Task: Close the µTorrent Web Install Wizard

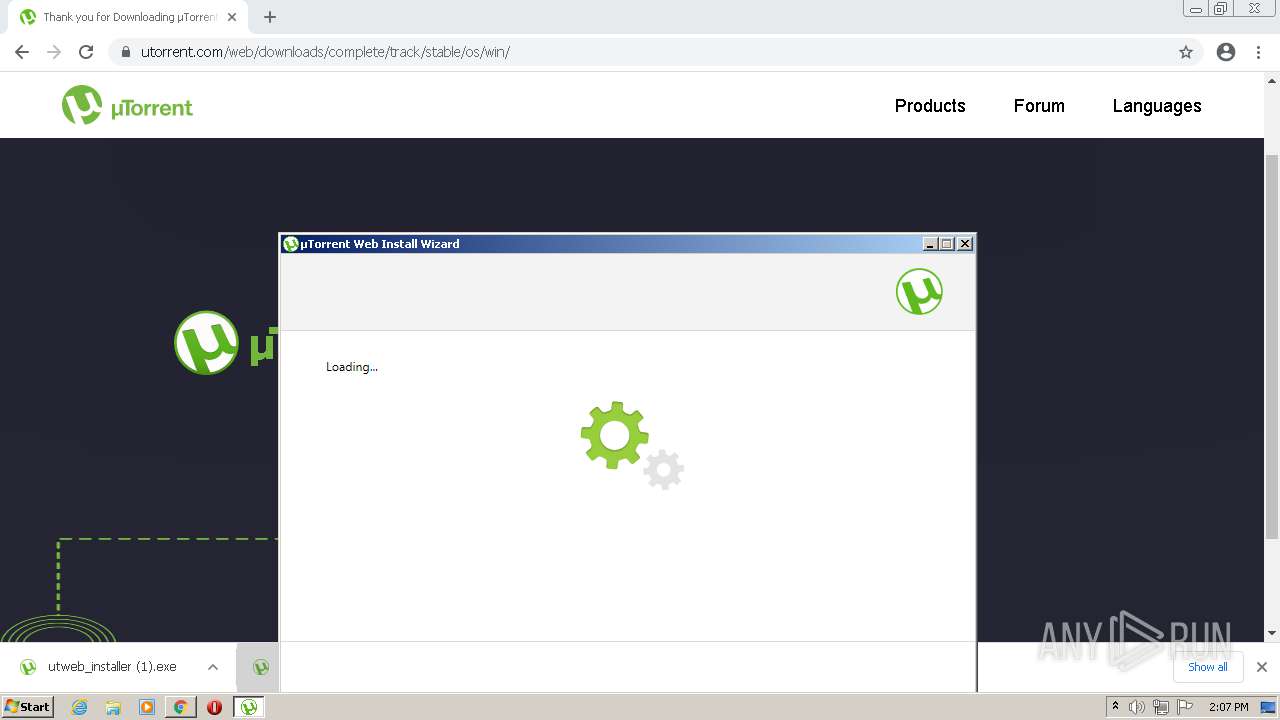Action: [x=965, y=244]
